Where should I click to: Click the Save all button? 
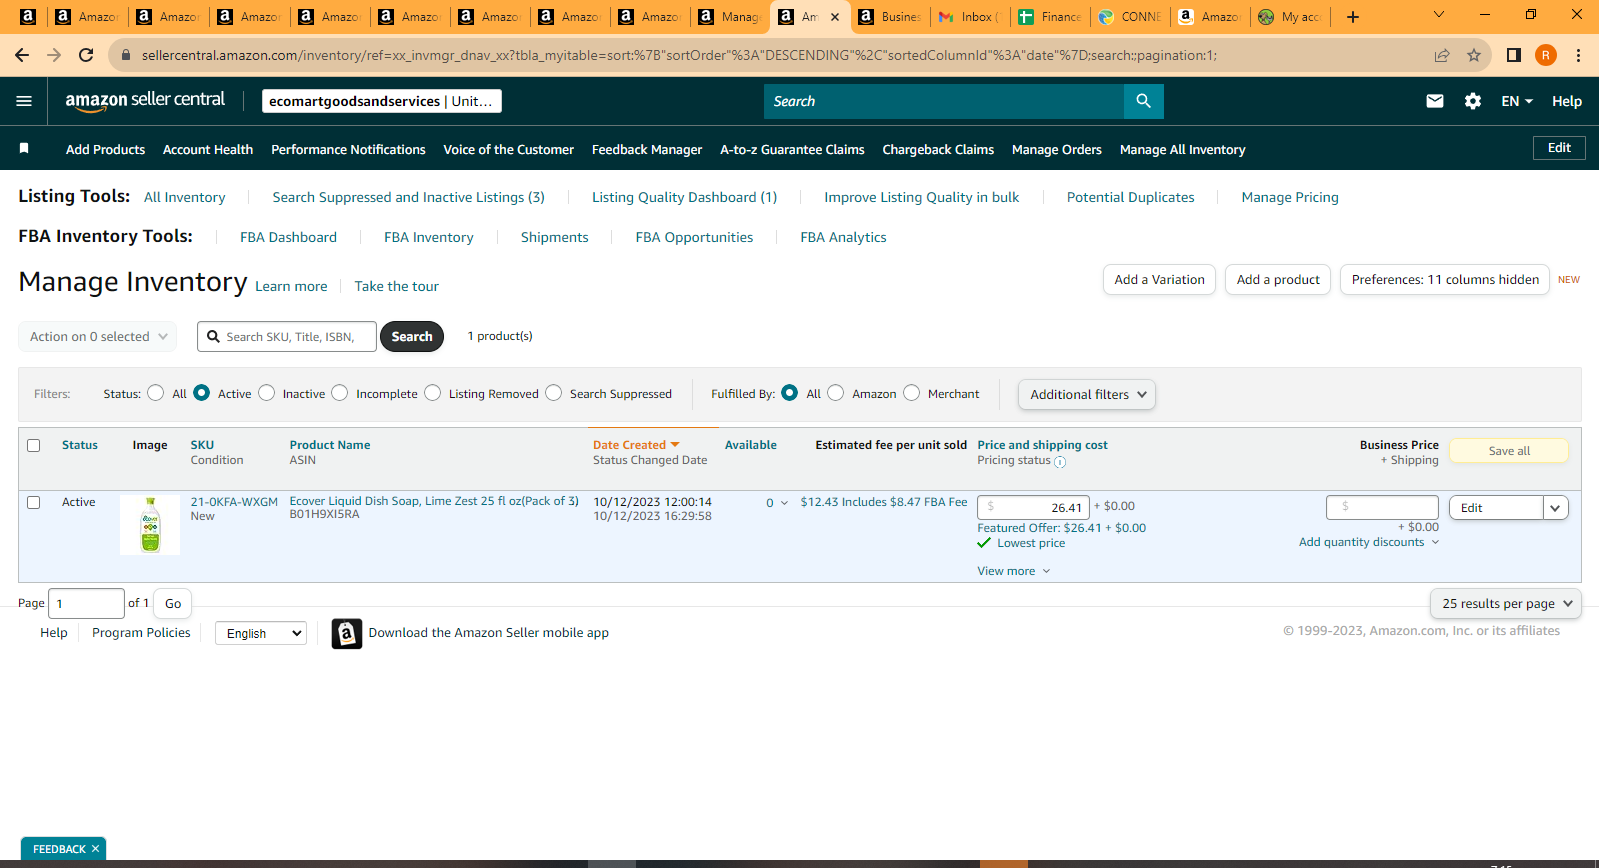pos(1509,451)
